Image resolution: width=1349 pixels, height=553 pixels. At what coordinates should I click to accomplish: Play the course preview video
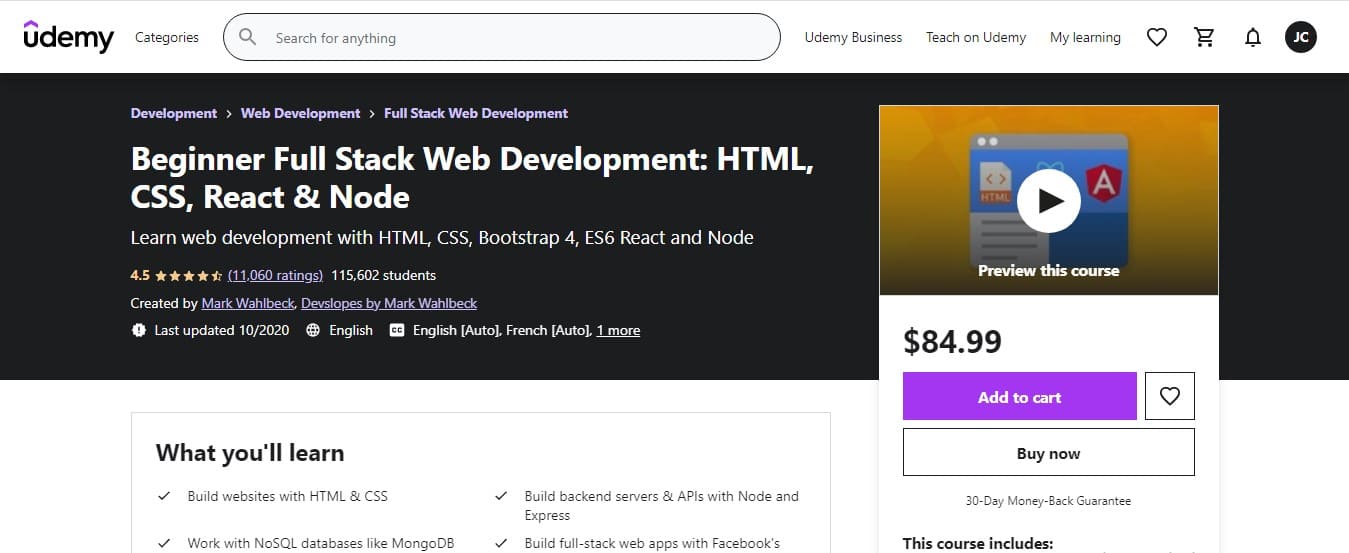tap(1049, 200)
